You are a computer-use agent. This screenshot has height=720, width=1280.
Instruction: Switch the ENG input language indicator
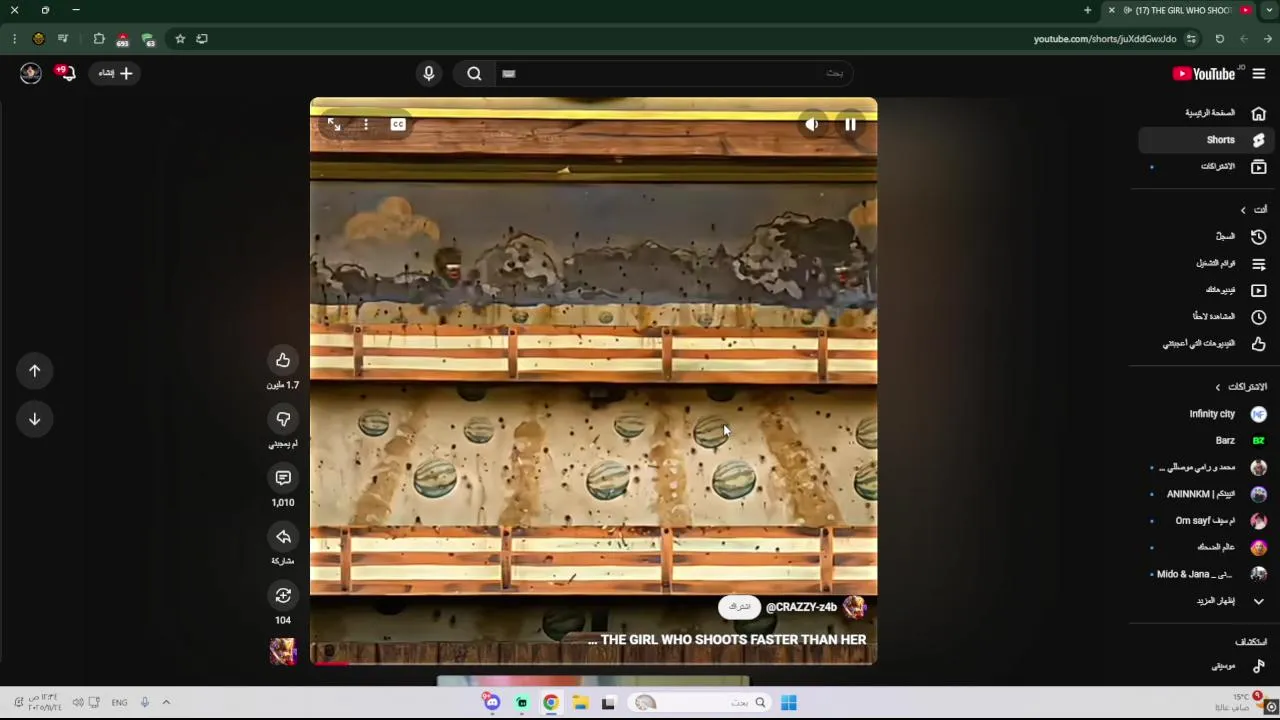pos(119,703)
